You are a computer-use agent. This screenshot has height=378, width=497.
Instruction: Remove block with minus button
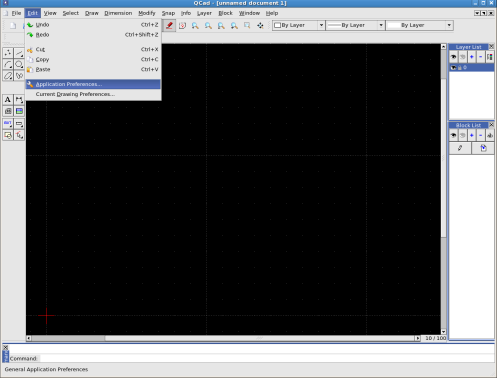(x=481, y=135)
